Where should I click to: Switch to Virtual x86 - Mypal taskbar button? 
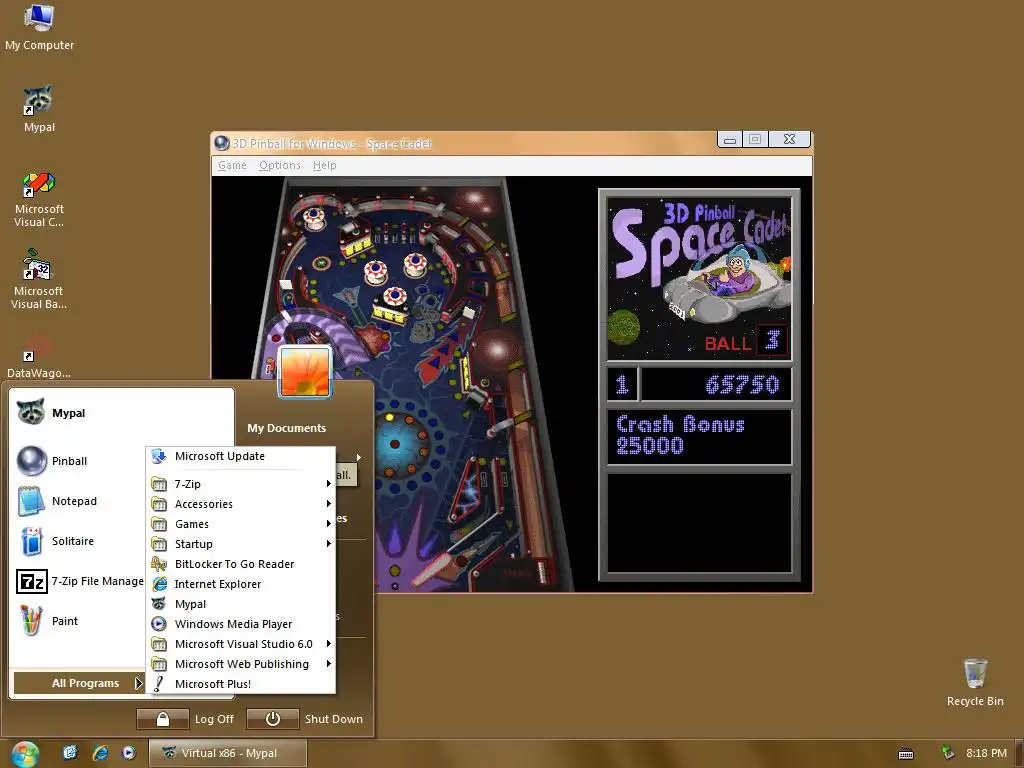point(227,753)
